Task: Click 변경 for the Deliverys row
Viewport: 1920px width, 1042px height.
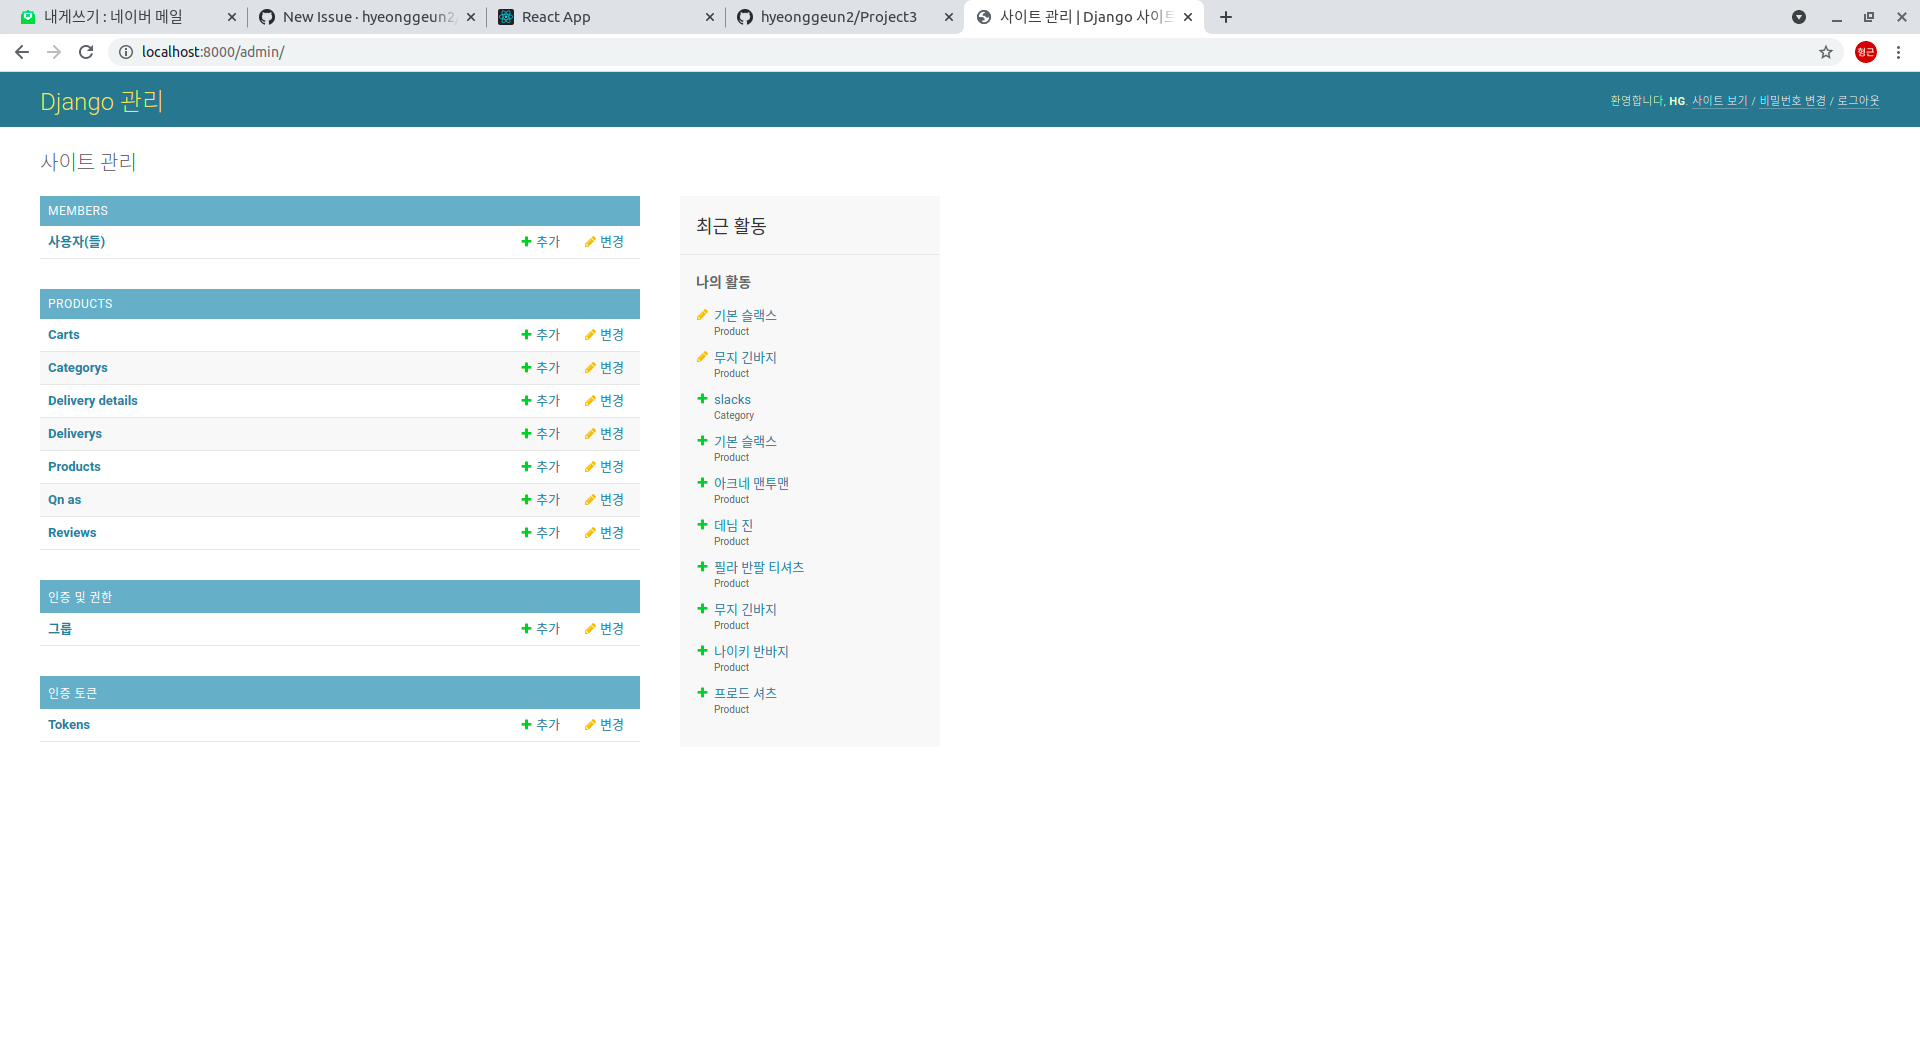Action: (x=605, y=434)
